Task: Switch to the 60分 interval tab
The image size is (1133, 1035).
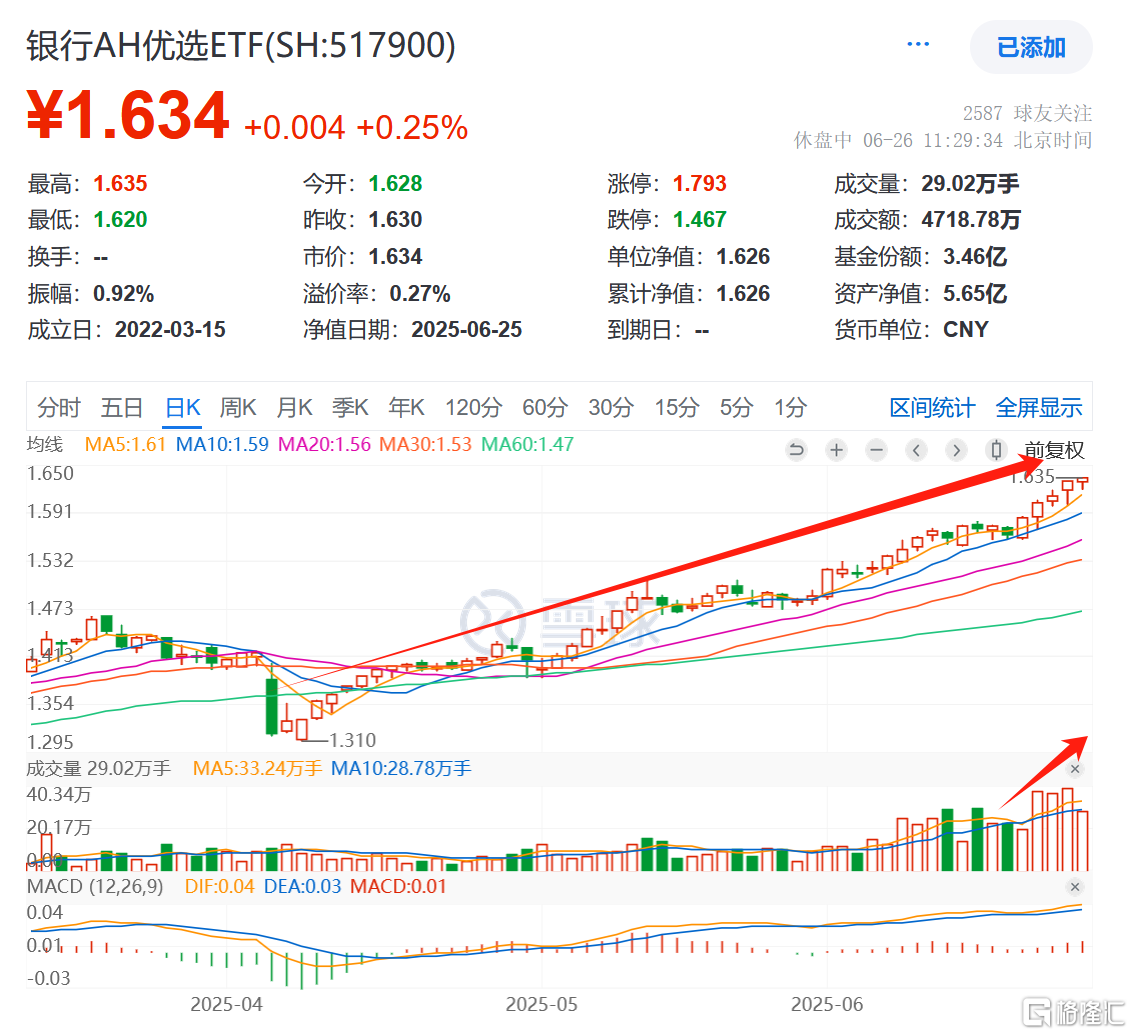Action: [x=545, y=408]
